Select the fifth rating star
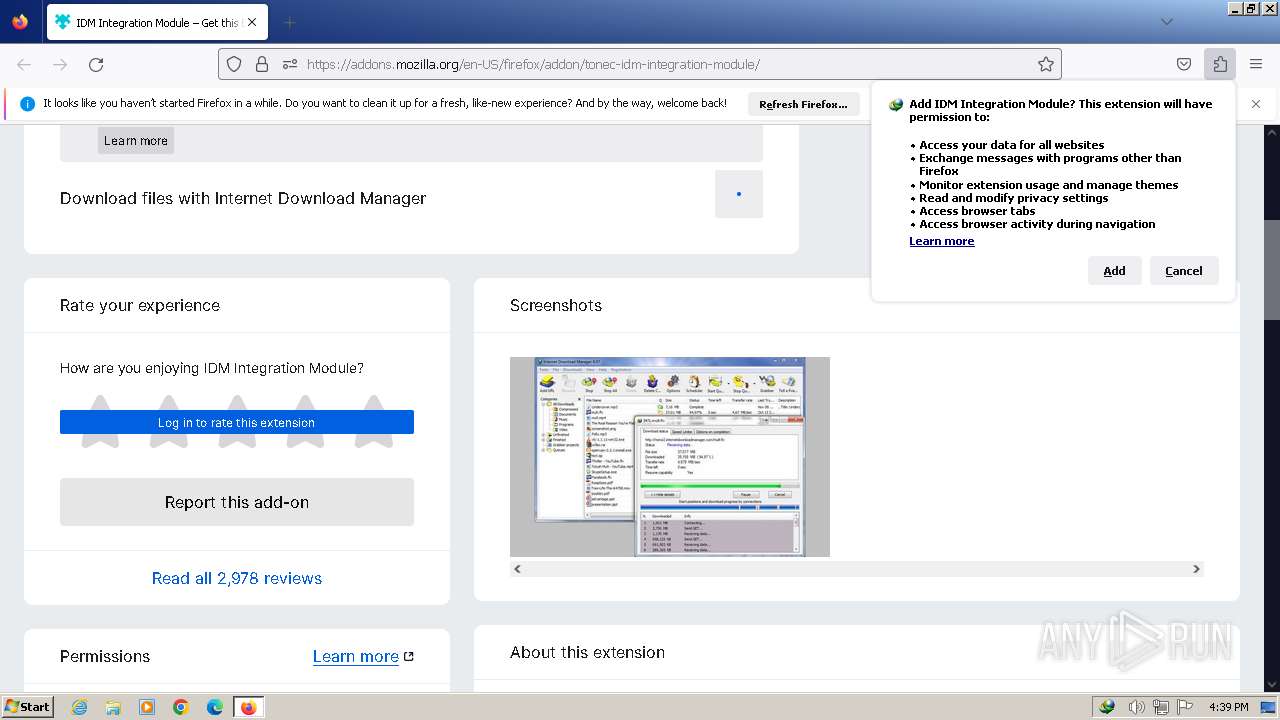The image size is (1280, 720). [373, 420]
